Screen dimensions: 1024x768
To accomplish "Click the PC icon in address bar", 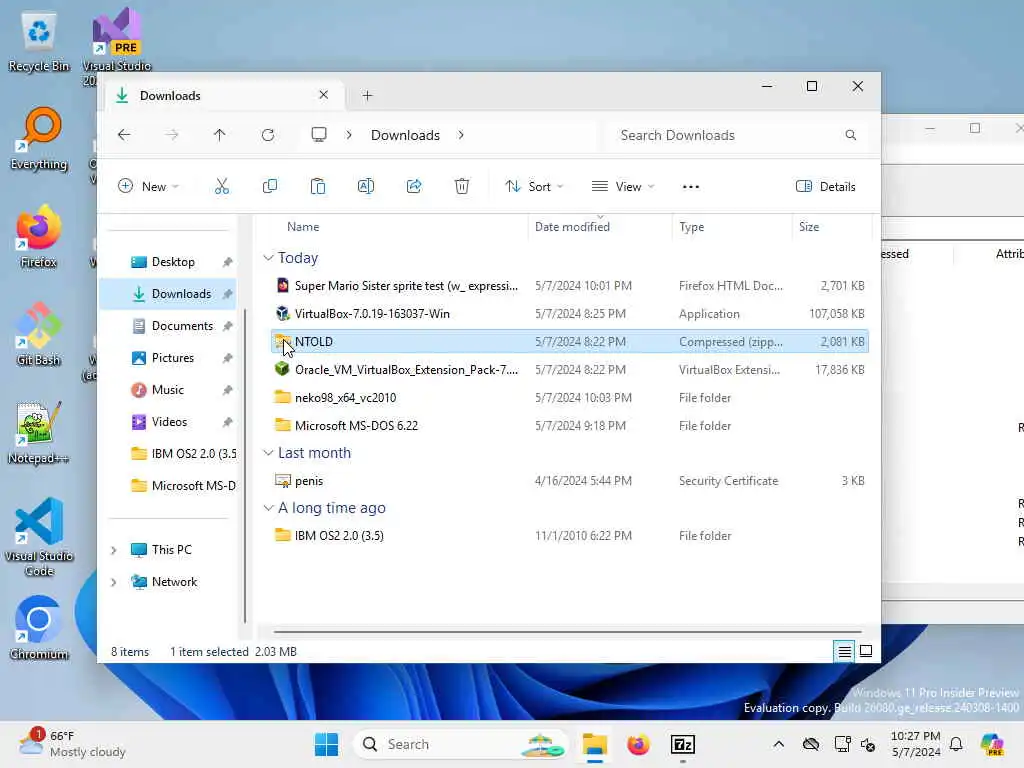I will pyautogui.click(x=319, y=135).
